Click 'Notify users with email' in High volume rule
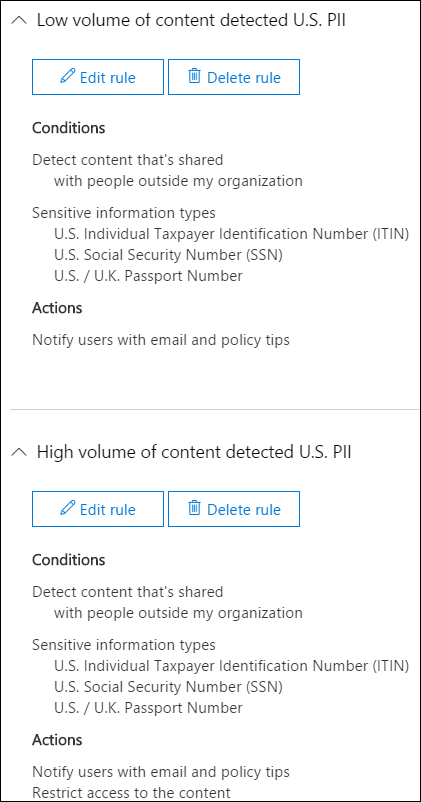 [161, 771]
